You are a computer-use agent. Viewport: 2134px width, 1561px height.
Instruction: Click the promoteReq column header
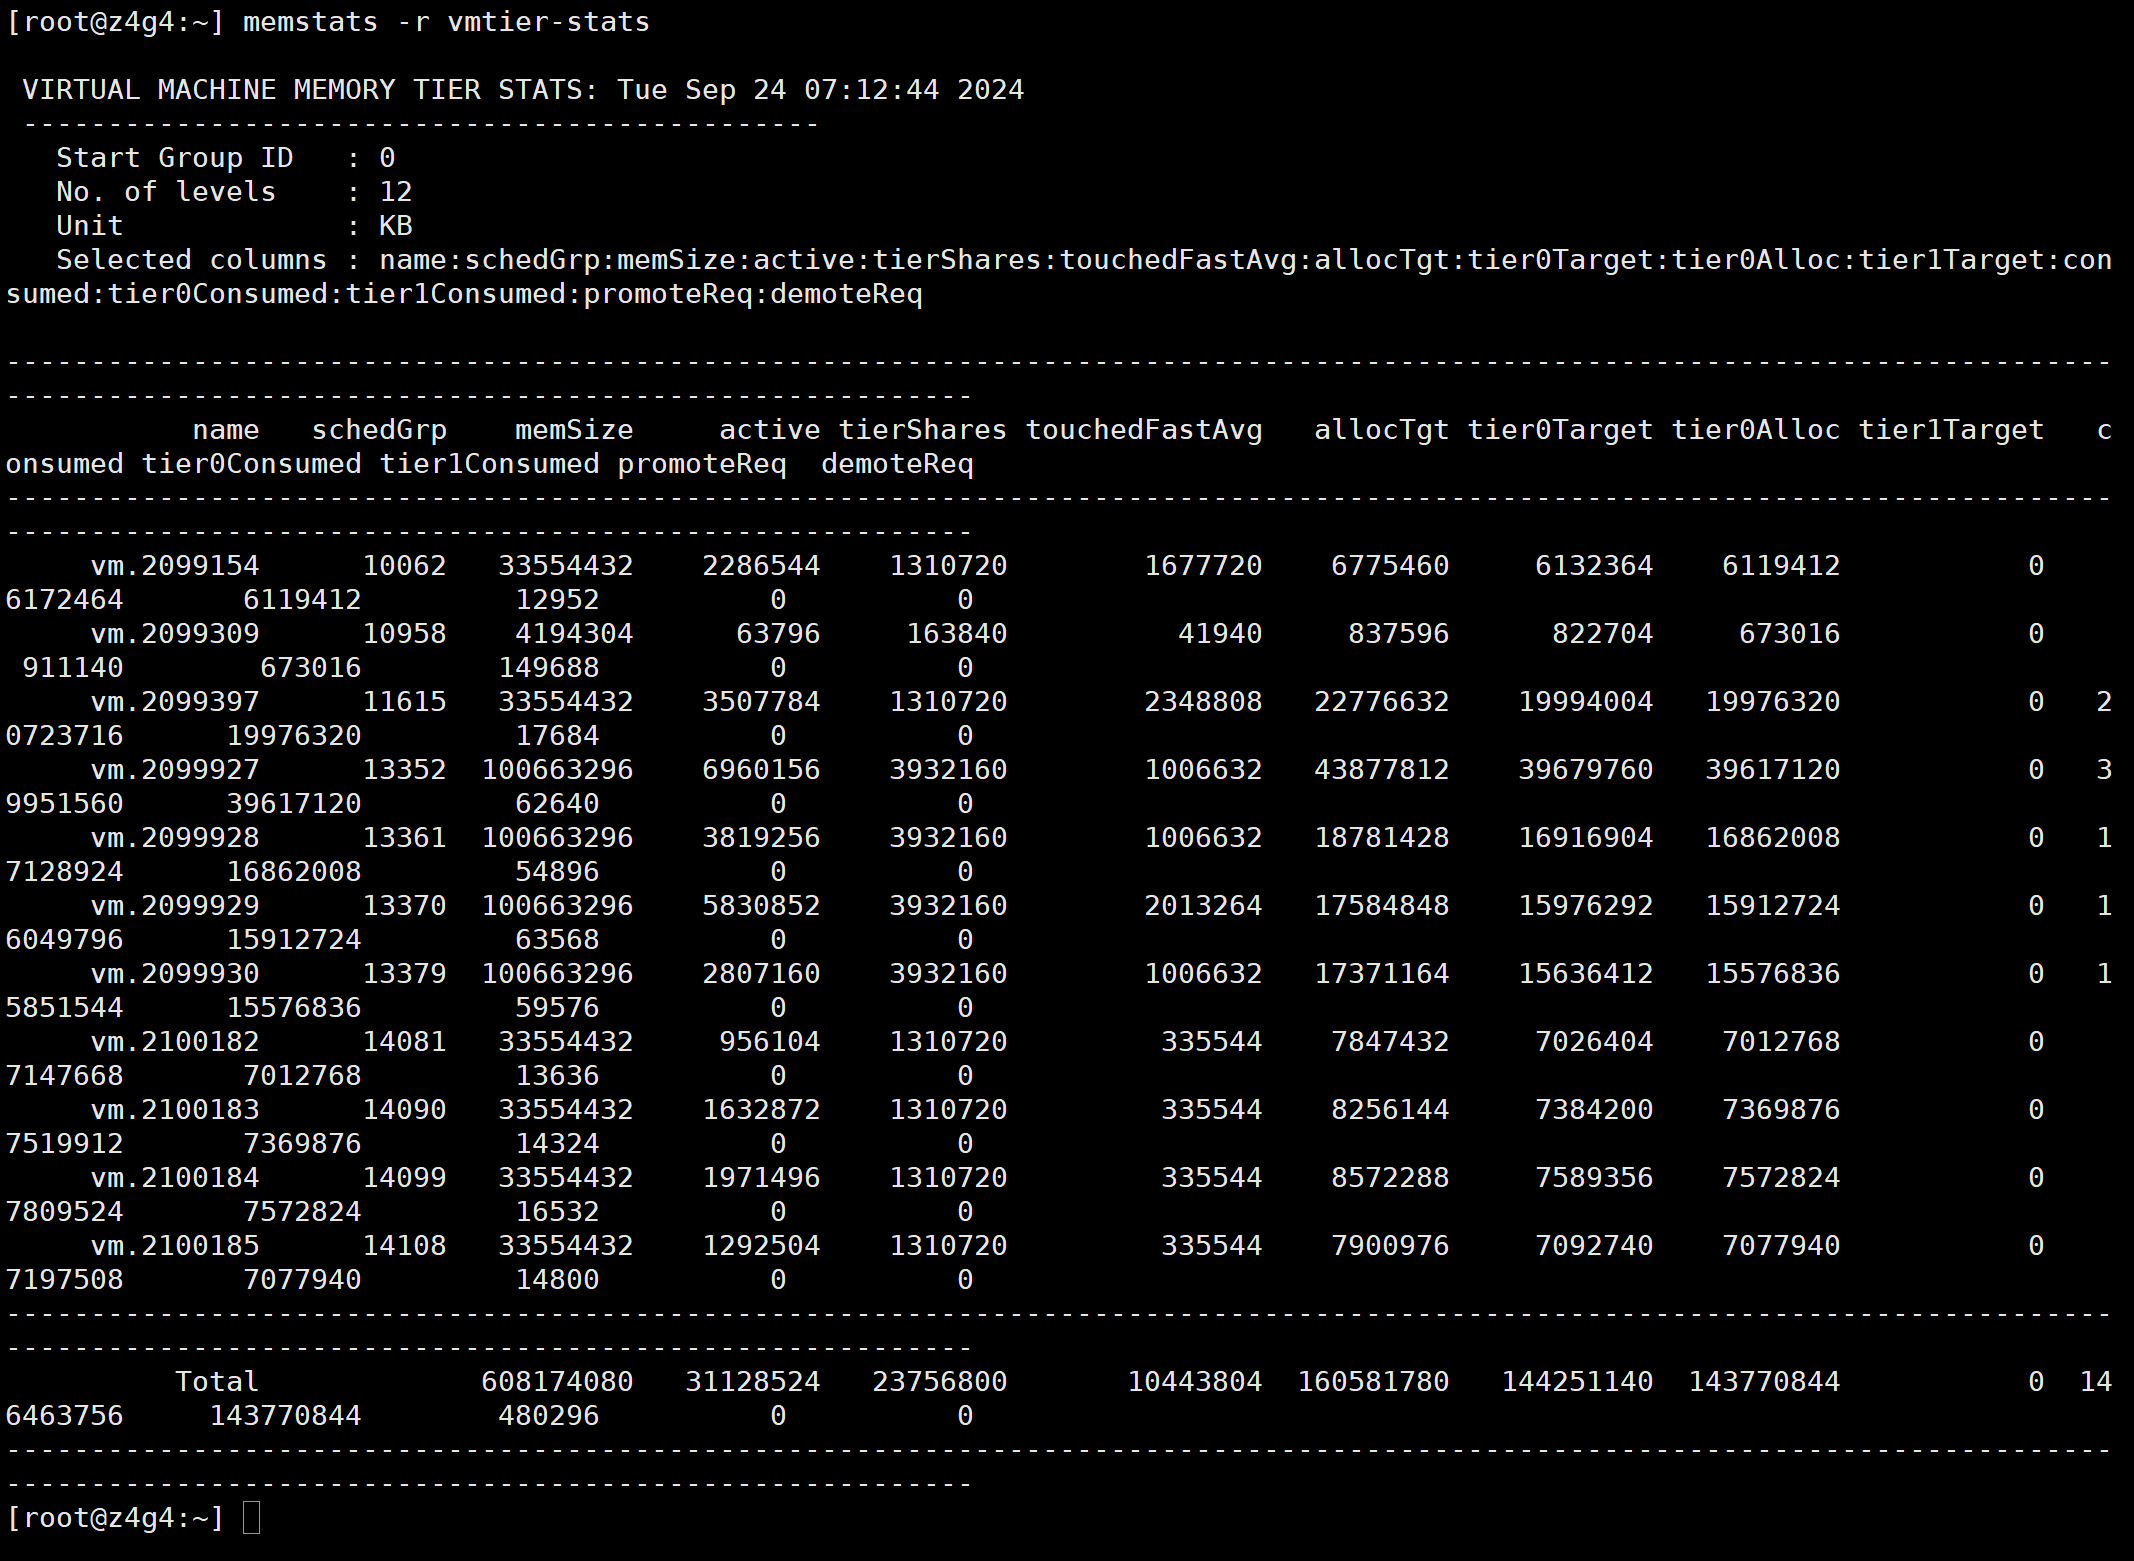click(x=701, y=464)
